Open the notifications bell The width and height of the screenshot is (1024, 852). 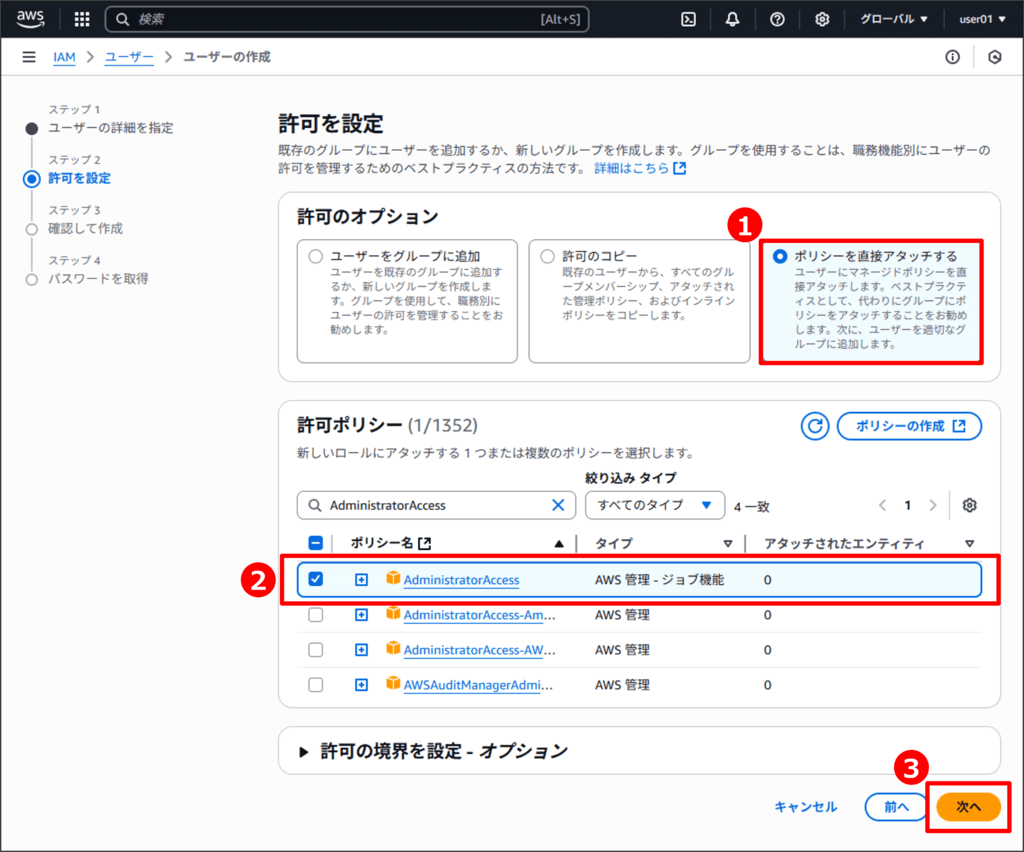point(732,19)
